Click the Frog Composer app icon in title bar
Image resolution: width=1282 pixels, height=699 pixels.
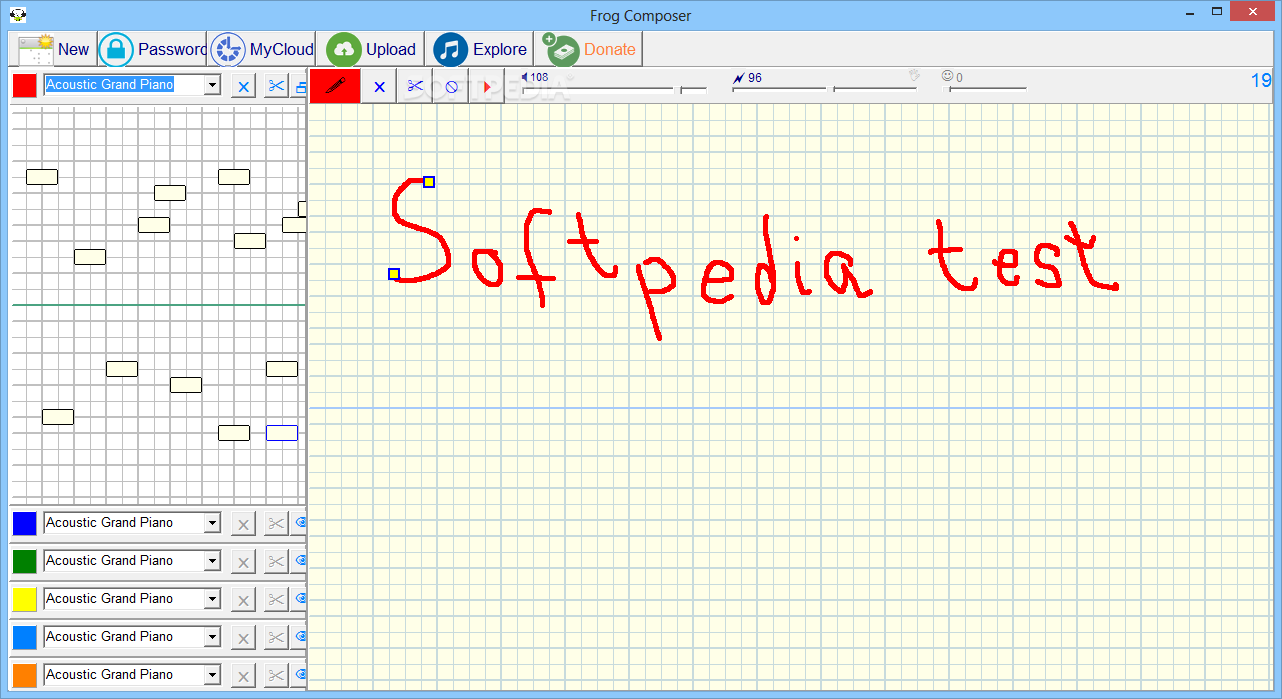click(x=18, y=14)
